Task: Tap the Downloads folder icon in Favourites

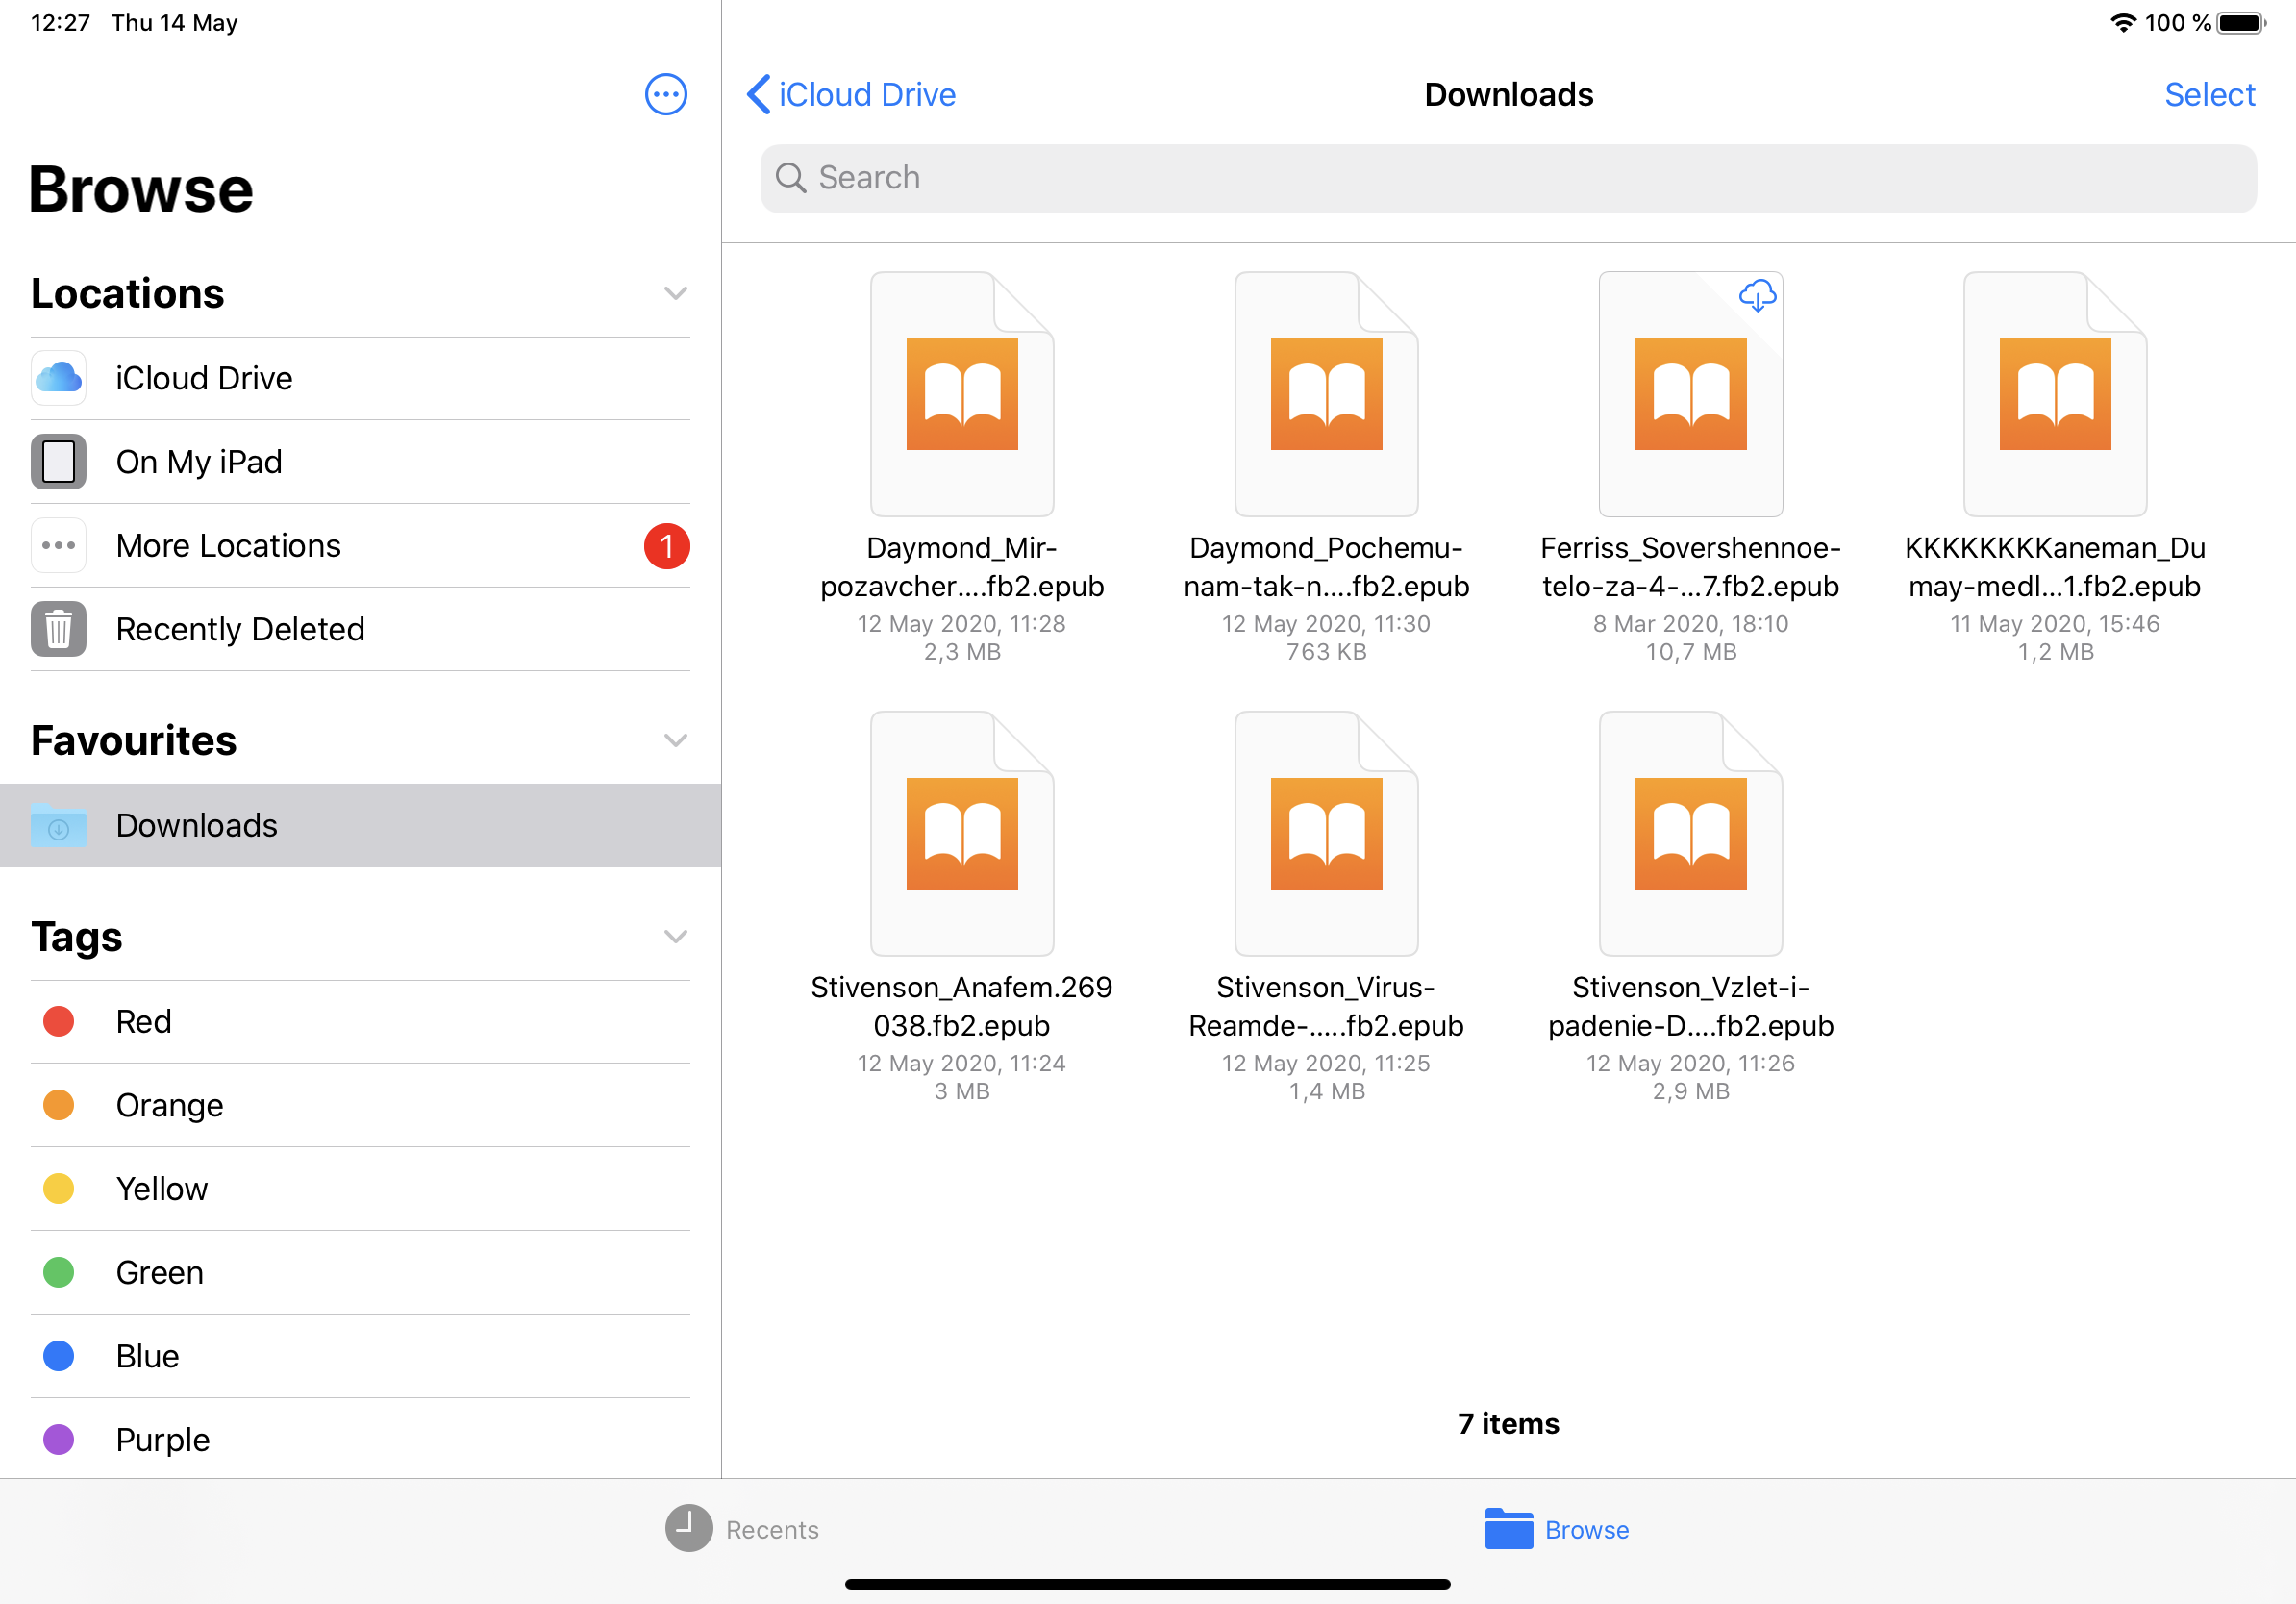Action: 58,826
